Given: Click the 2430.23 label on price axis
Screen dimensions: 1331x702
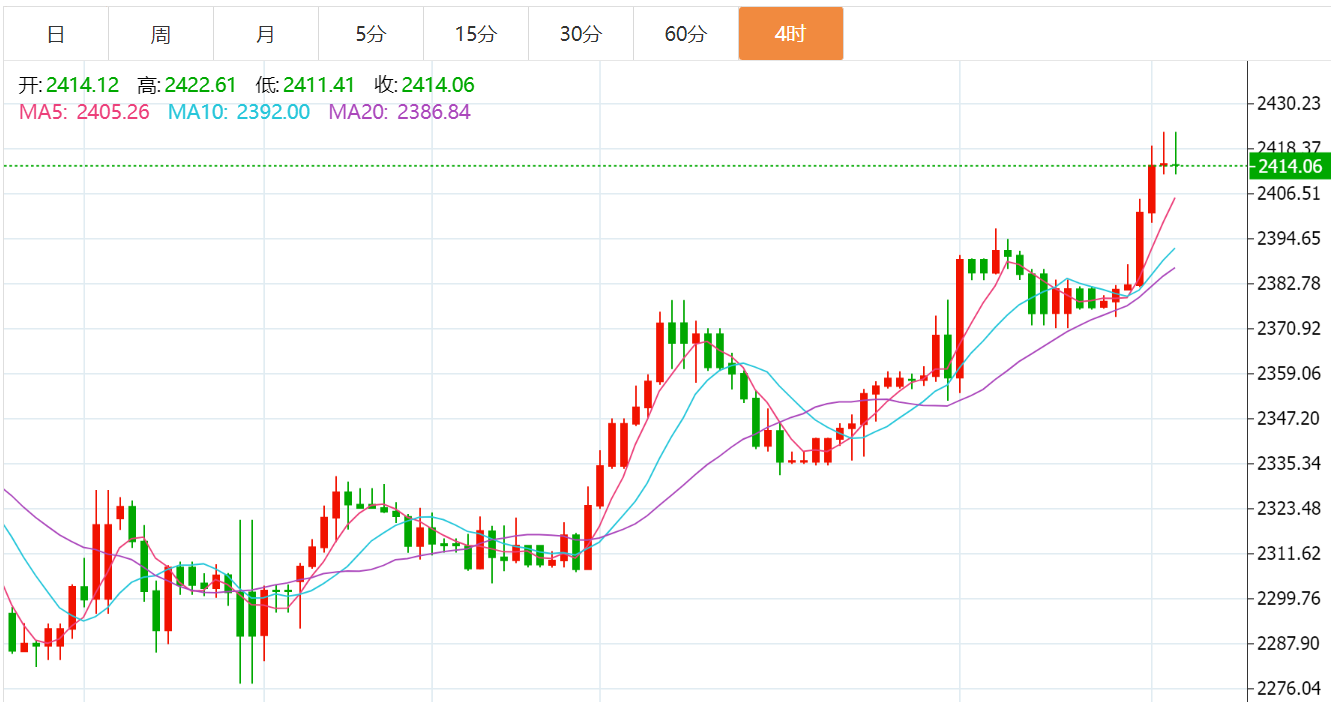Looking at the screenshot, I should (x=1288, y=103).
